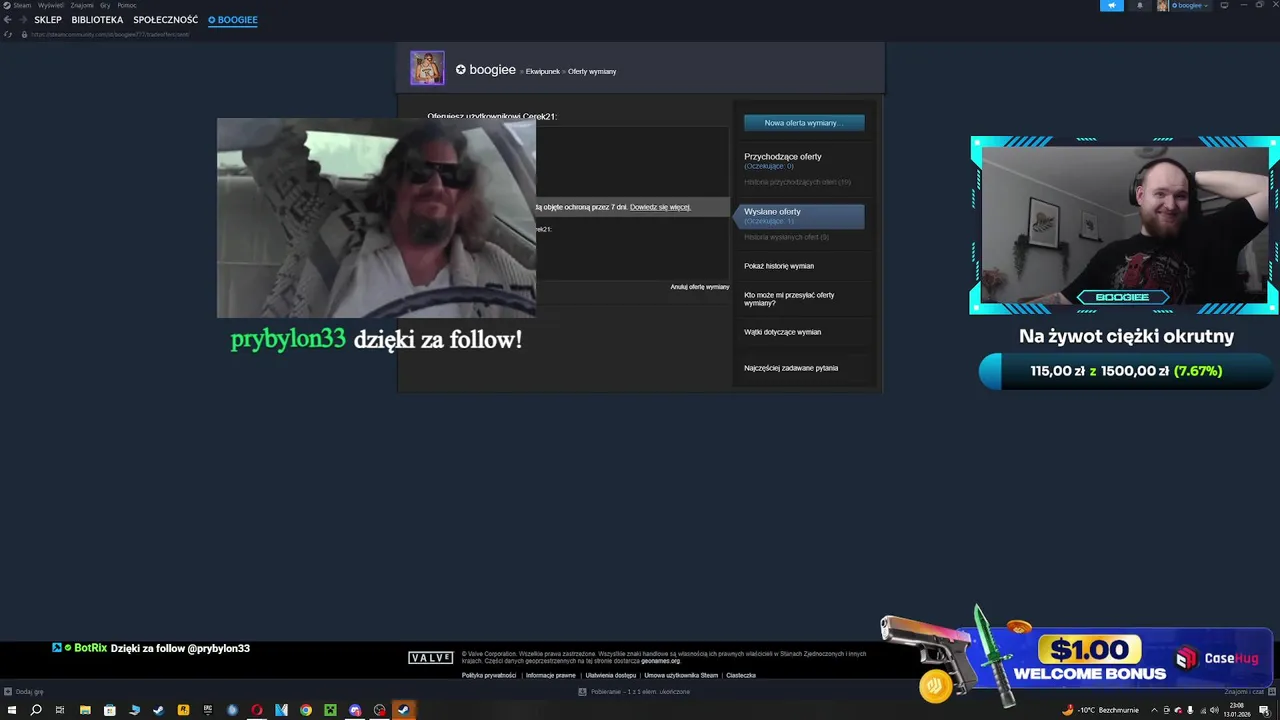The width and height of the screenshot is (1280, 720).
Task: Open Historia przychodzących ofert link
Action: tap(797, 182)
